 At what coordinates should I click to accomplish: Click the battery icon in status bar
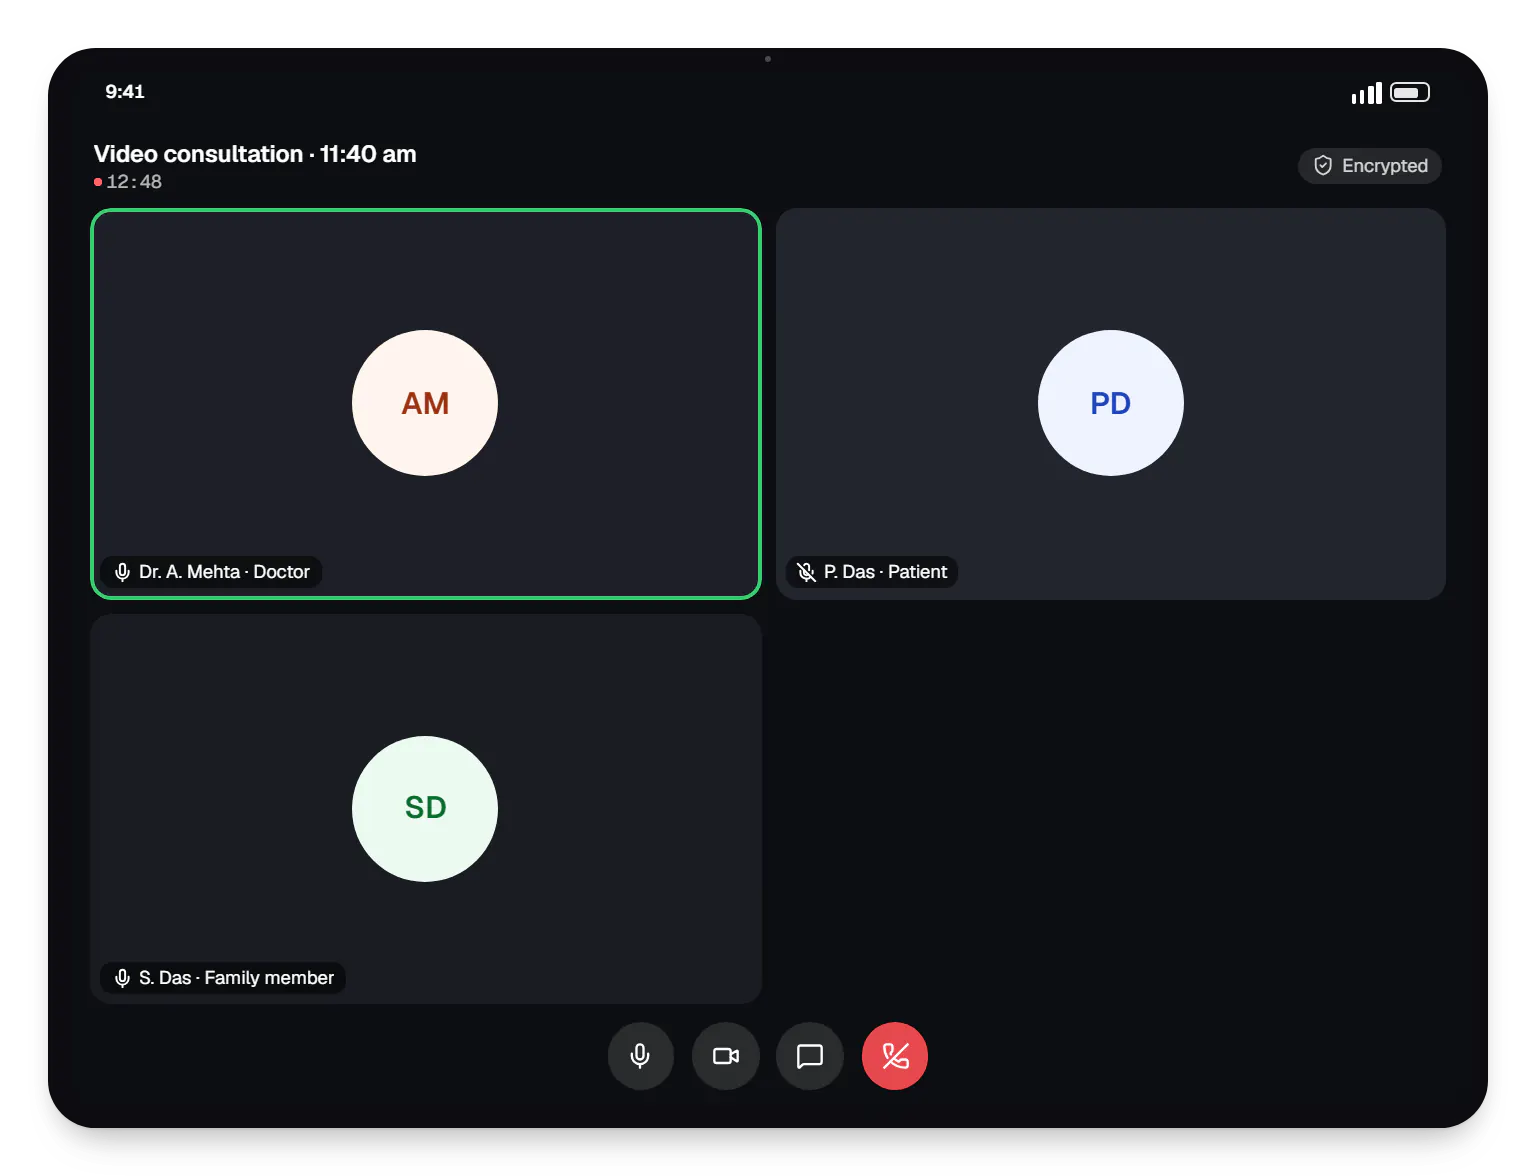(1410, 92)
